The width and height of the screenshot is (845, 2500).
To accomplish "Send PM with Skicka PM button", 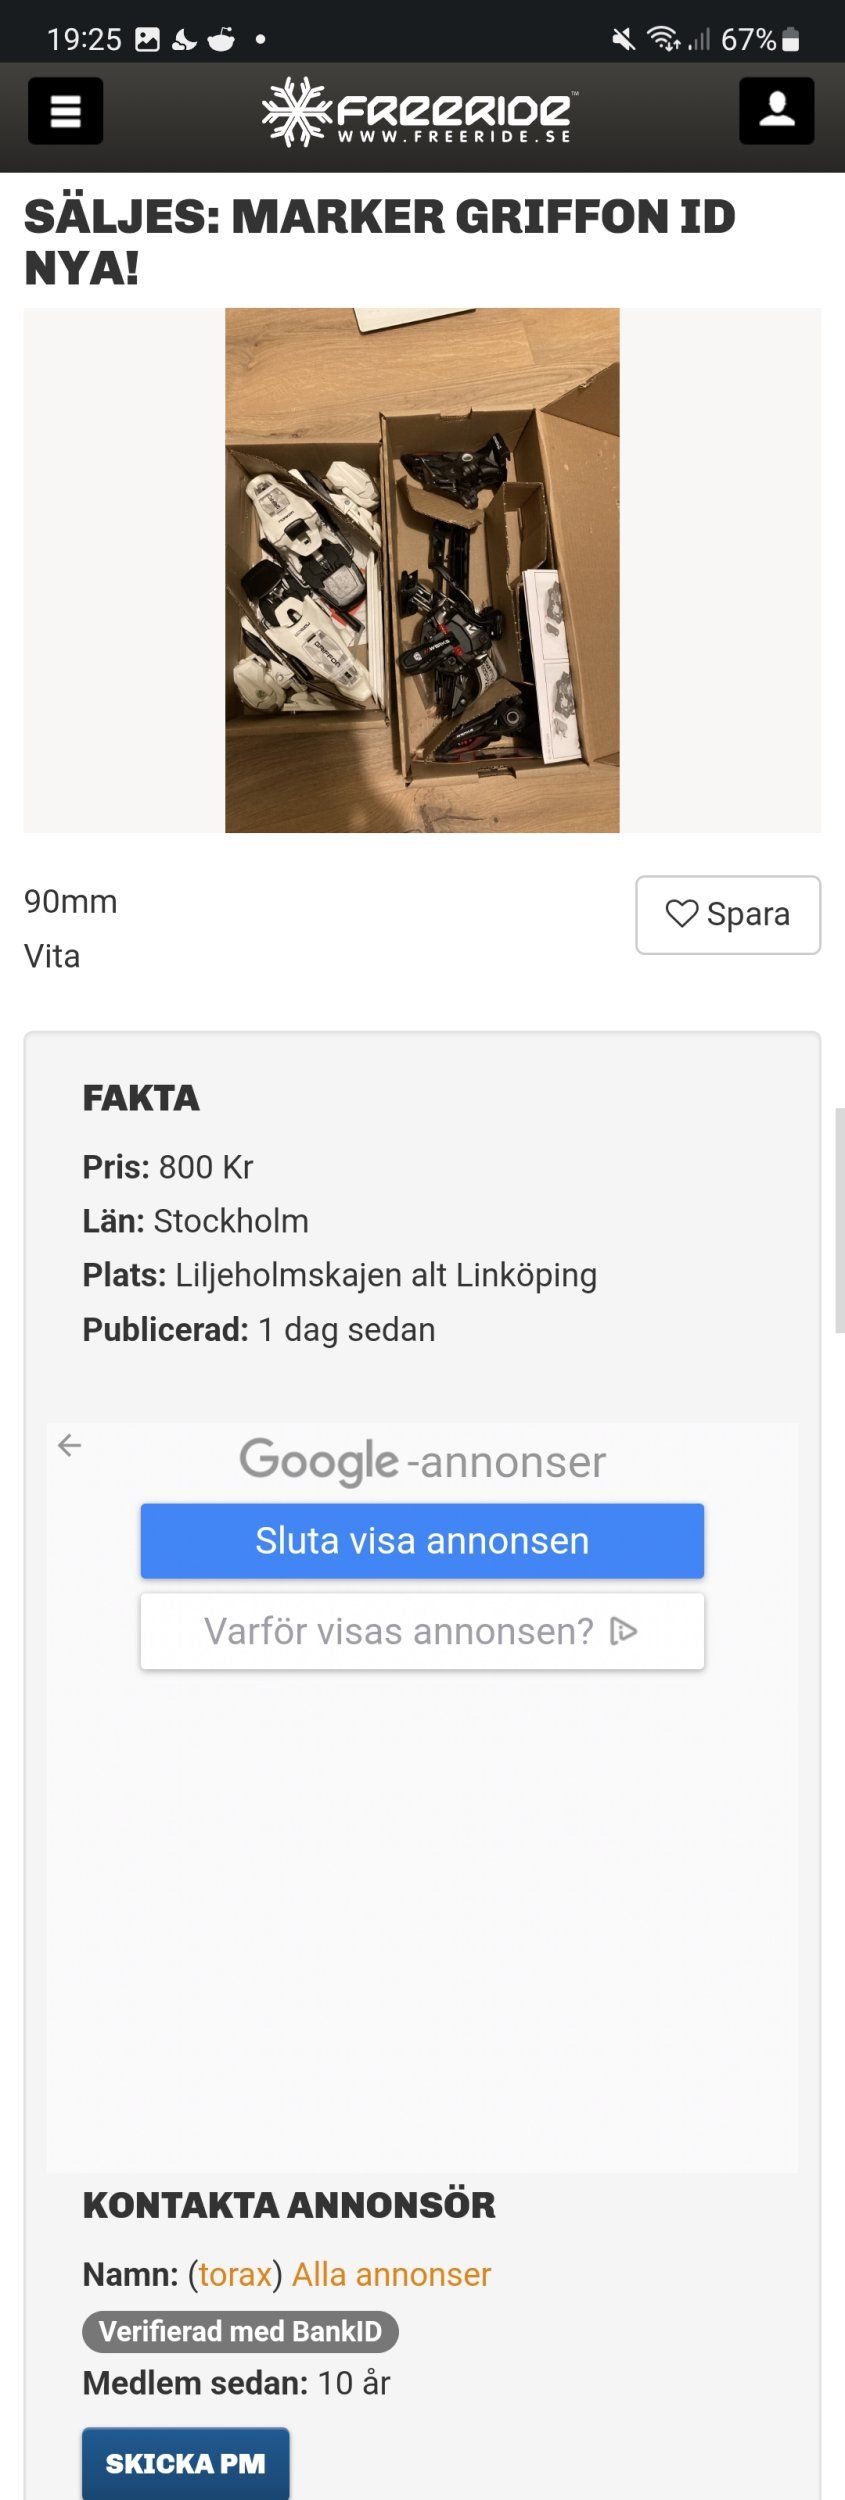I will [186, 2463].
